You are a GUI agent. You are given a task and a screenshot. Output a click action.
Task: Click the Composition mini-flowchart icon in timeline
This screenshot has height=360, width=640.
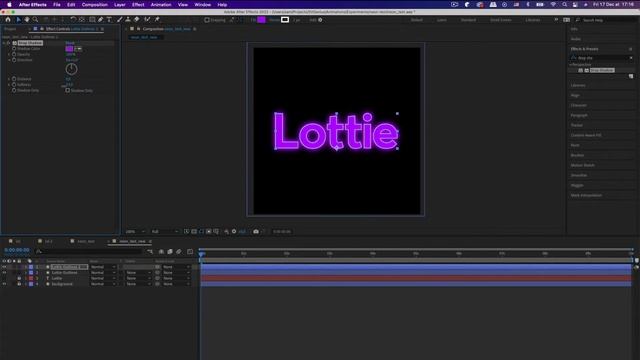click(x=150, y=251)
